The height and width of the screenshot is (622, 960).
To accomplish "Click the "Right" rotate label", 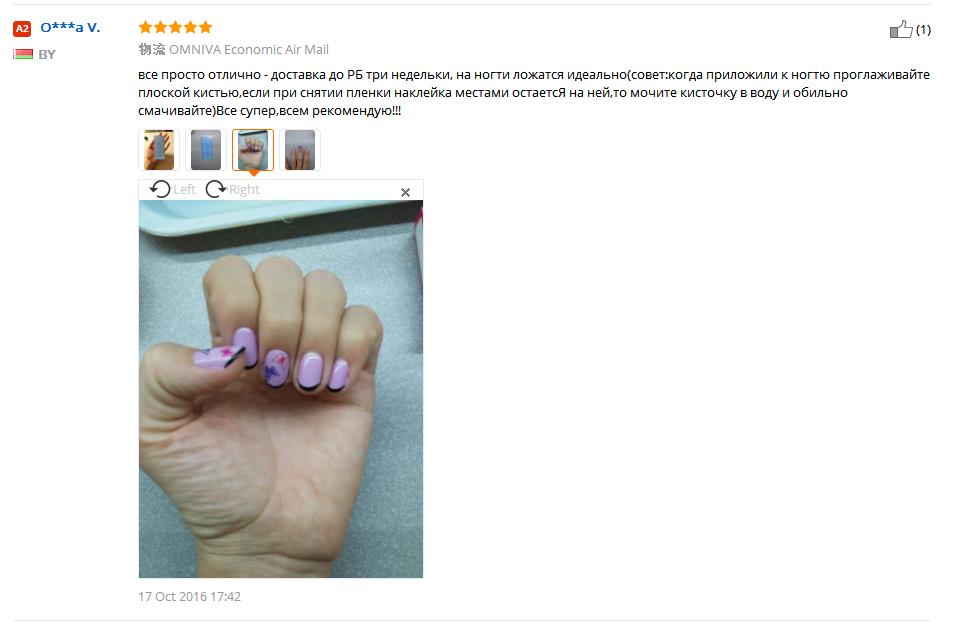I will pyautogui.click(x=244, y=190).
